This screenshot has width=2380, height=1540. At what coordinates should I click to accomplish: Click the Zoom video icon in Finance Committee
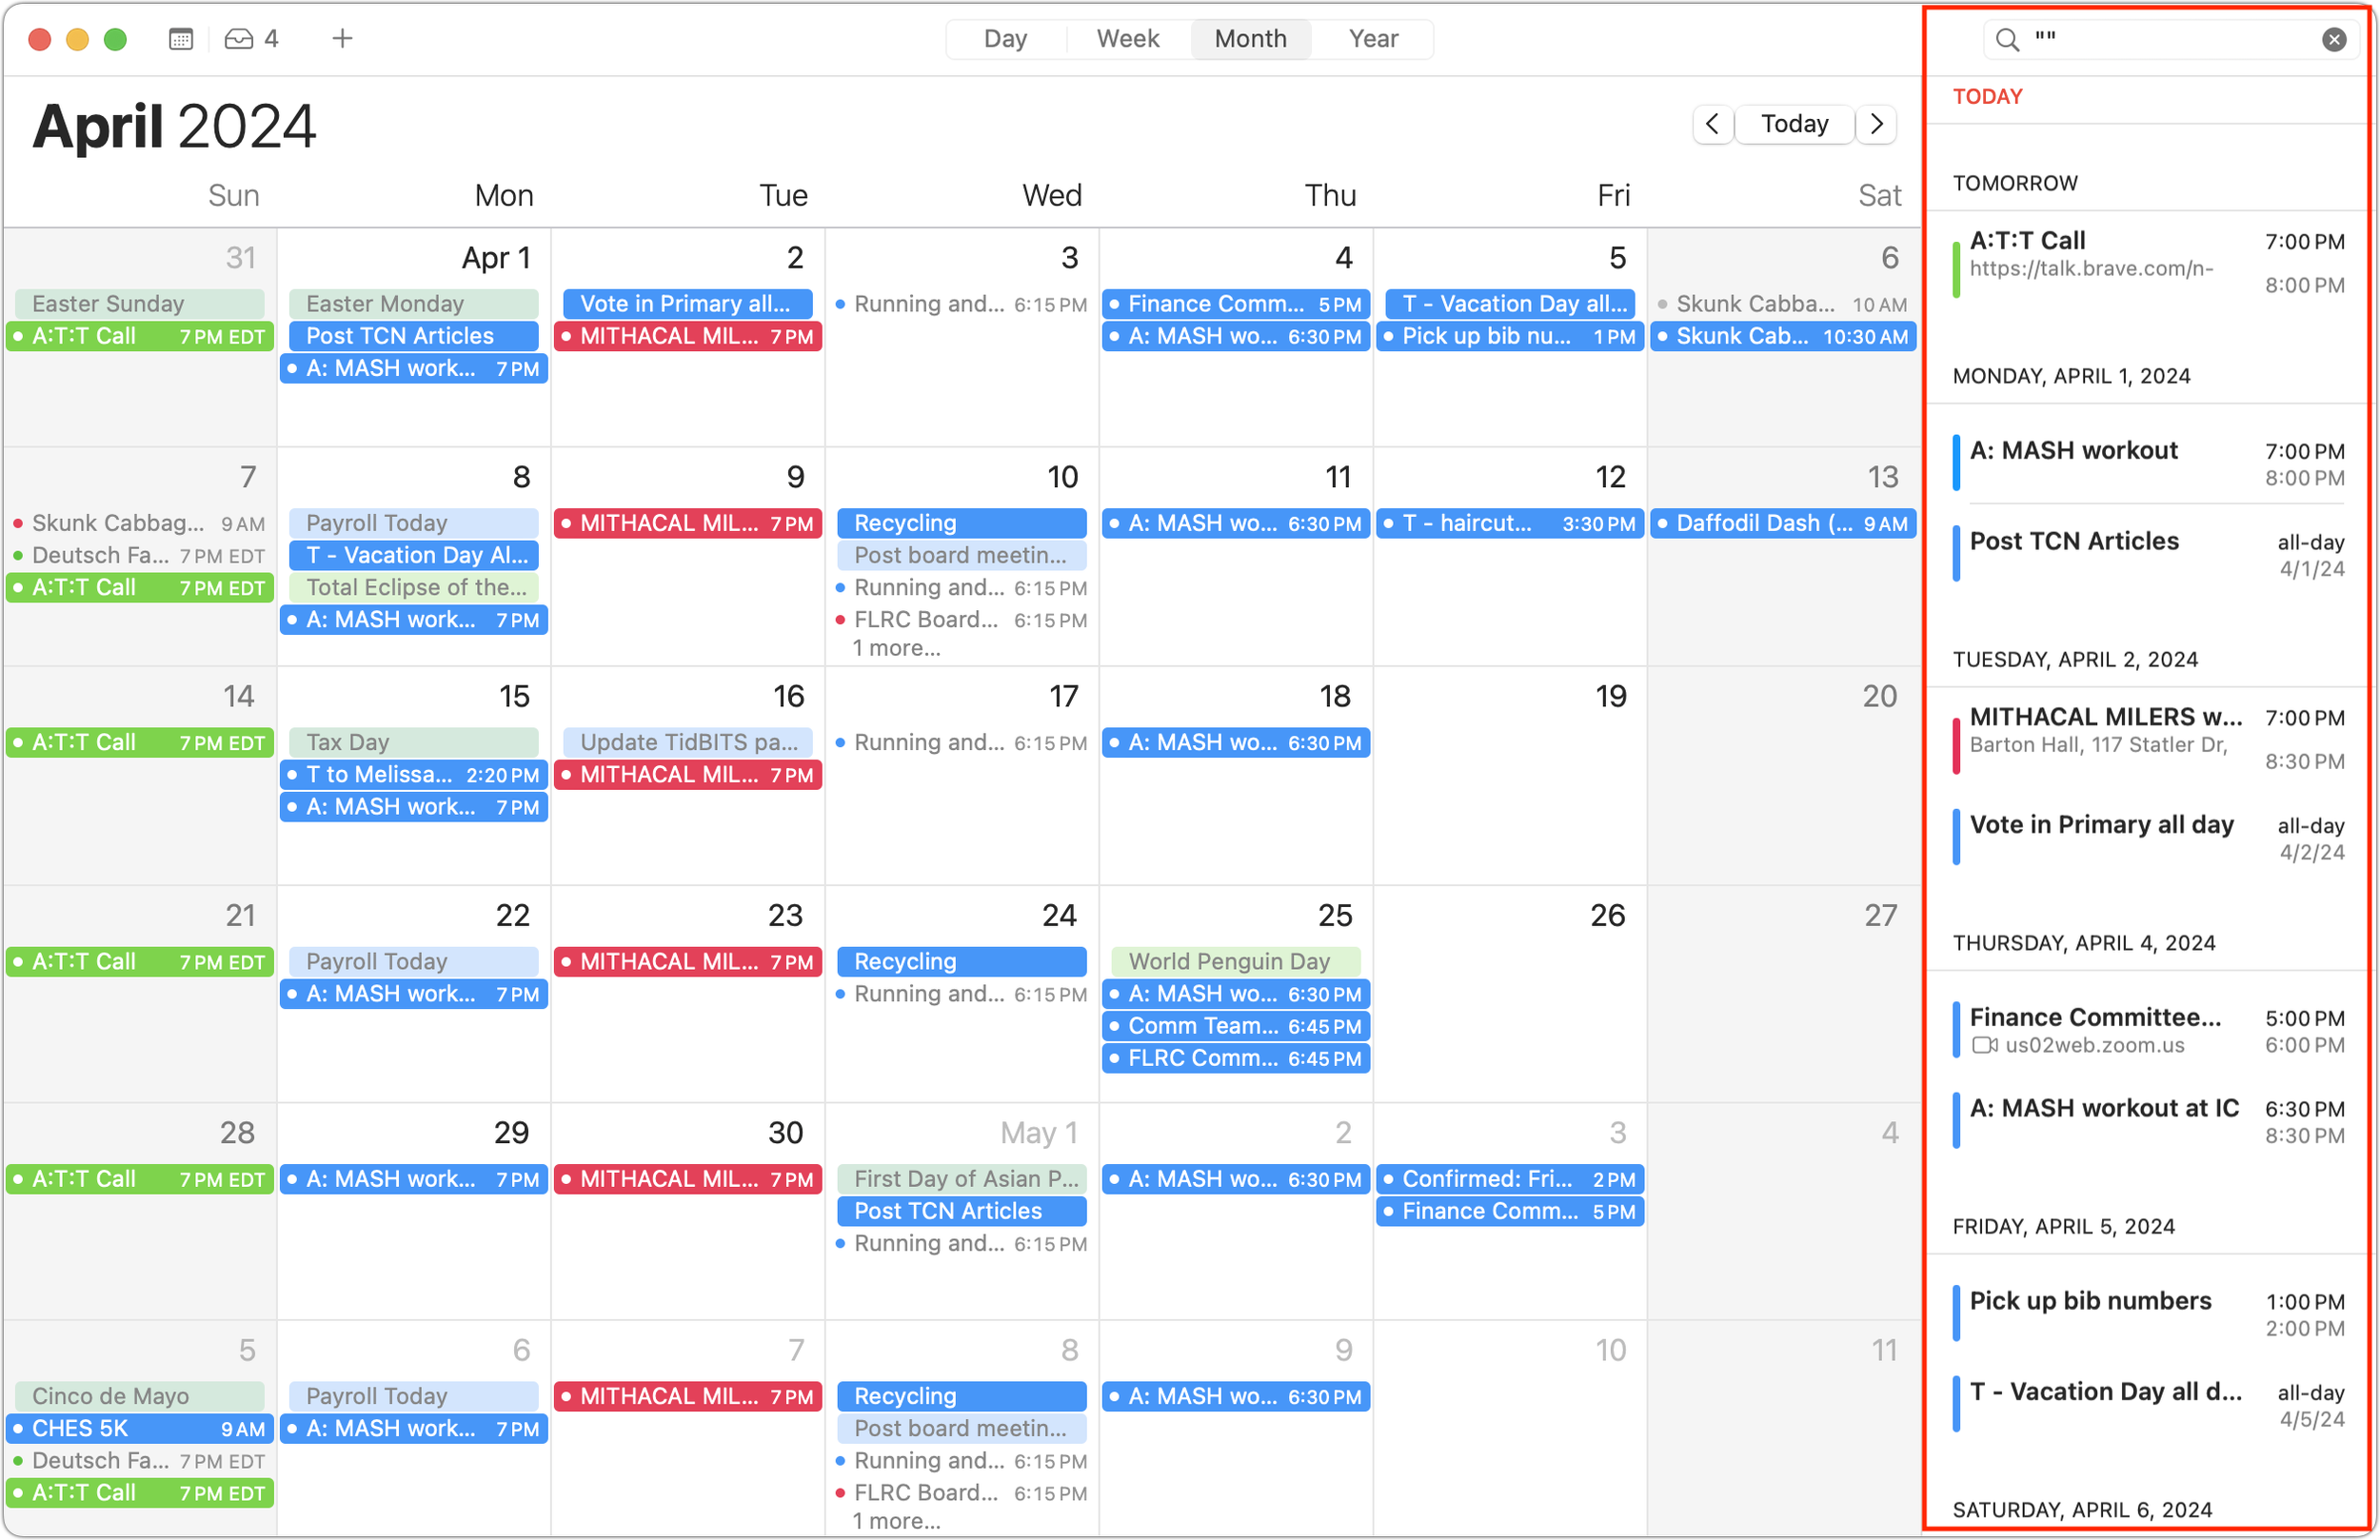click(1984, 1046)
